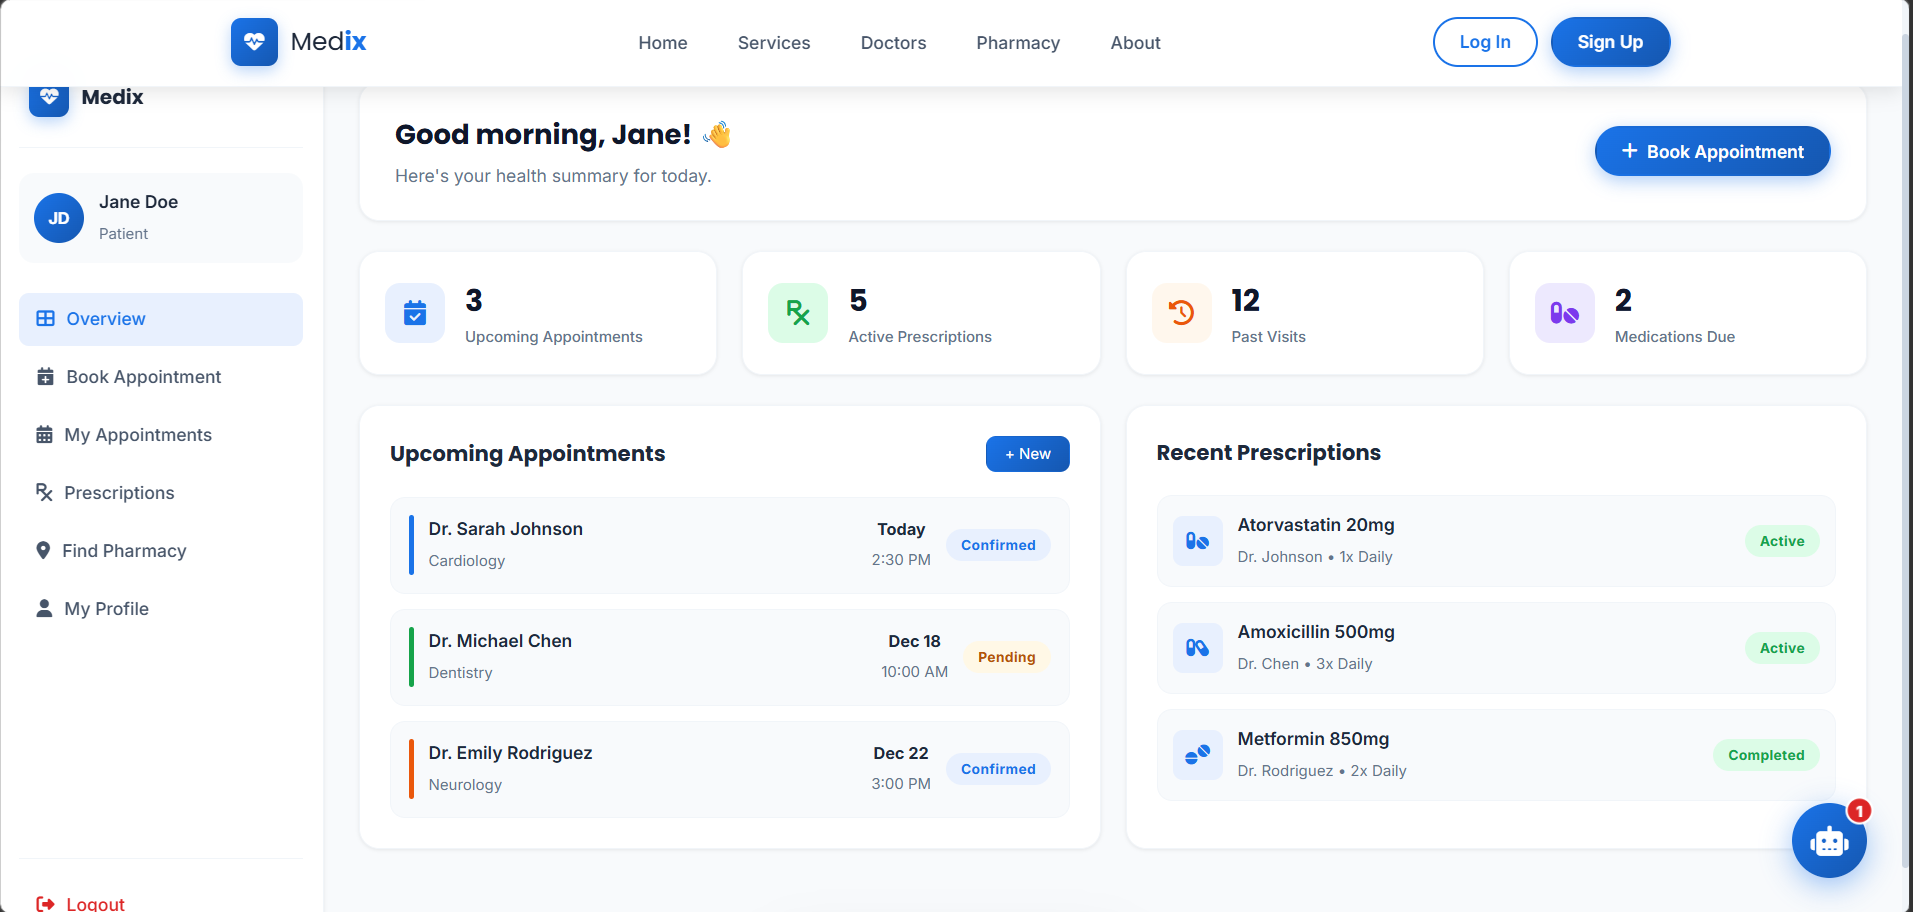
Task: Click the Amoxicillin capsules icon
Action: click(x=1197, y=648)
